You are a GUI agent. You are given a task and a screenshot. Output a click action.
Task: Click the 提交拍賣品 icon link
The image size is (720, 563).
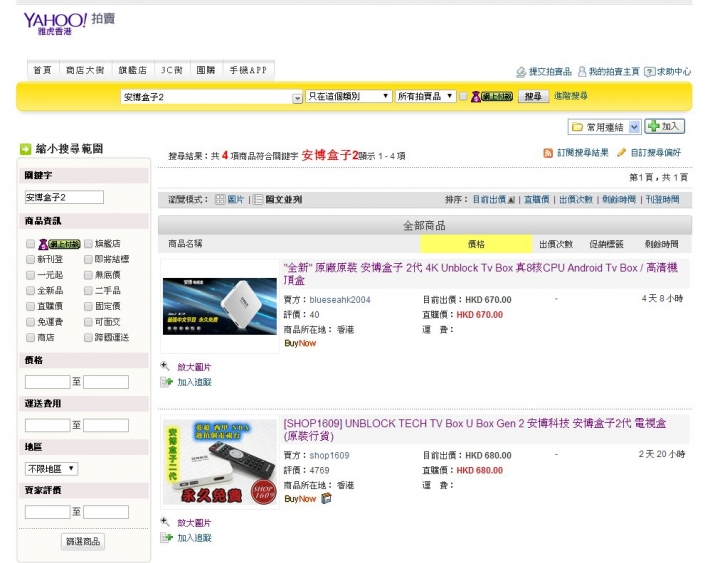point(521,72)
